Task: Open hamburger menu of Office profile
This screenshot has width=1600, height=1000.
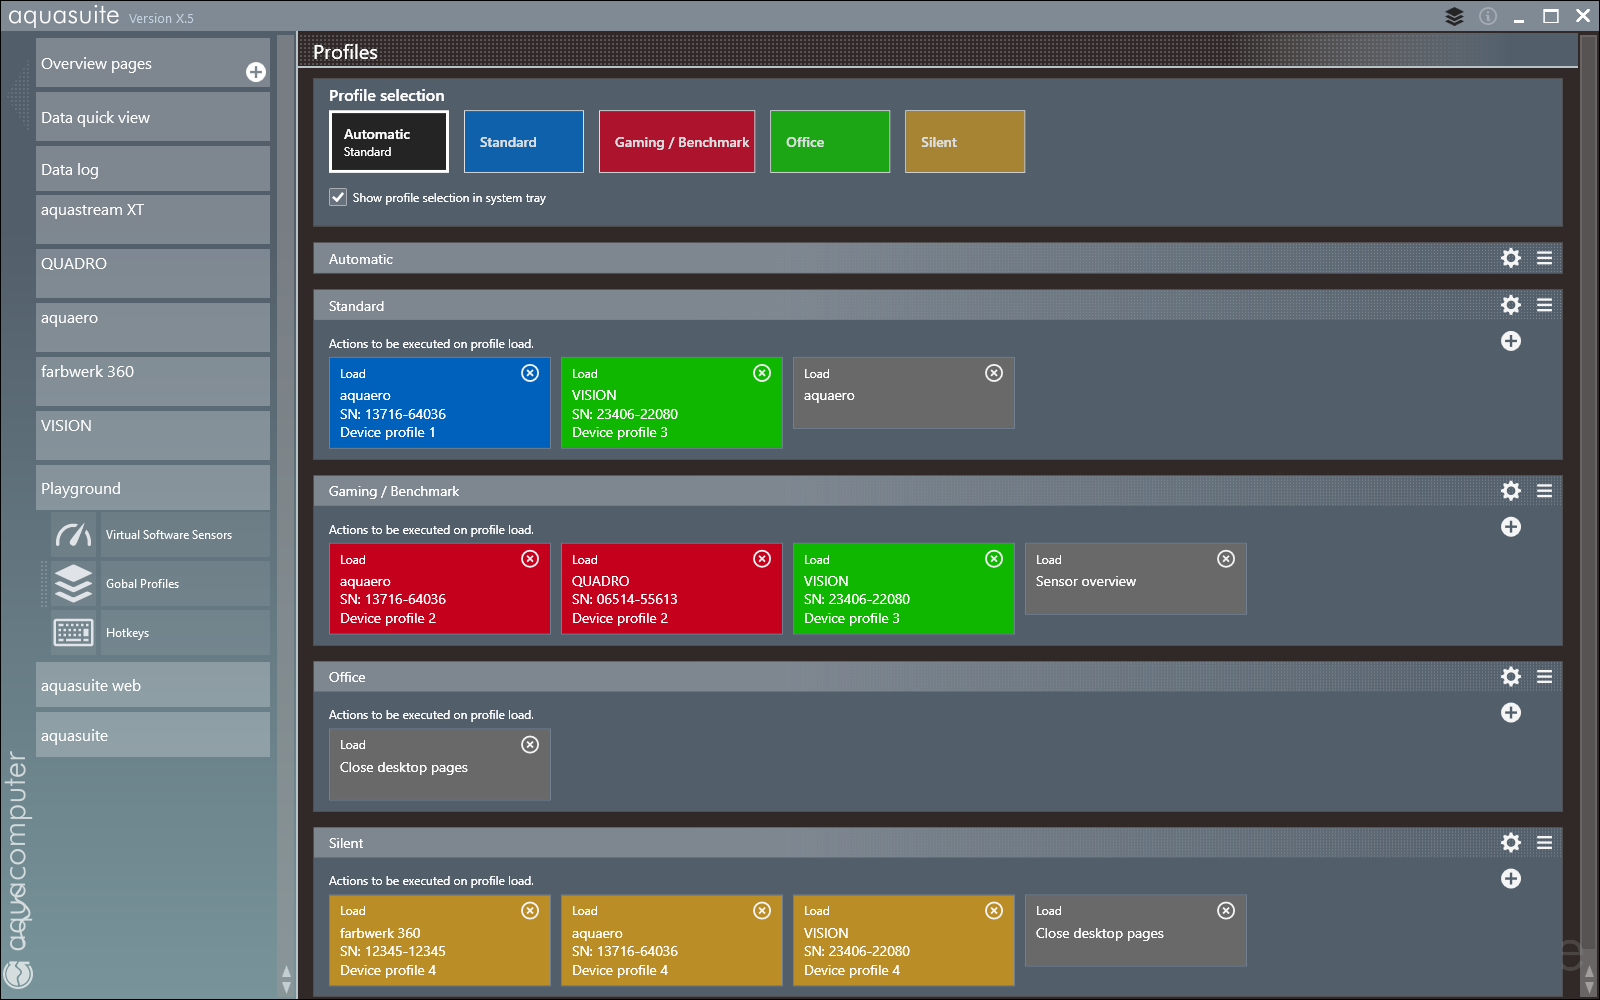Action: [1545, 677]
